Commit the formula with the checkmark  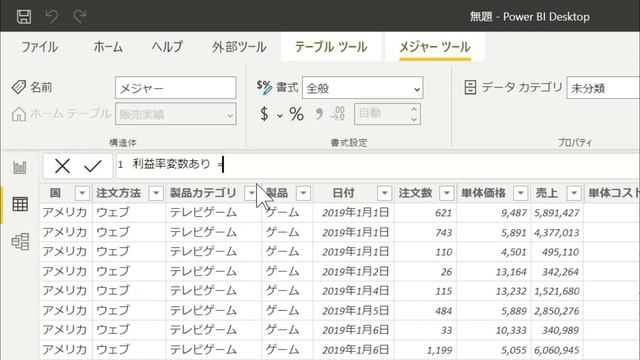click(x=93, y=166)
